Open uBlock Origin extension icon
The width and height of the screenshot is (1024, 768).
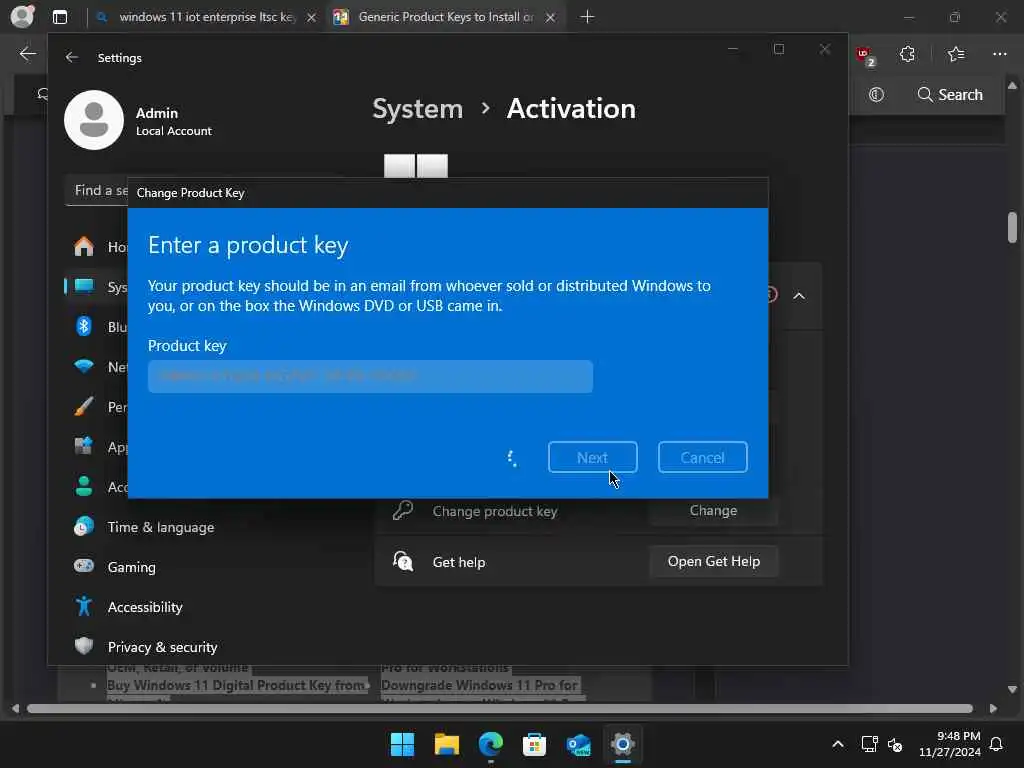click(866, 56)
